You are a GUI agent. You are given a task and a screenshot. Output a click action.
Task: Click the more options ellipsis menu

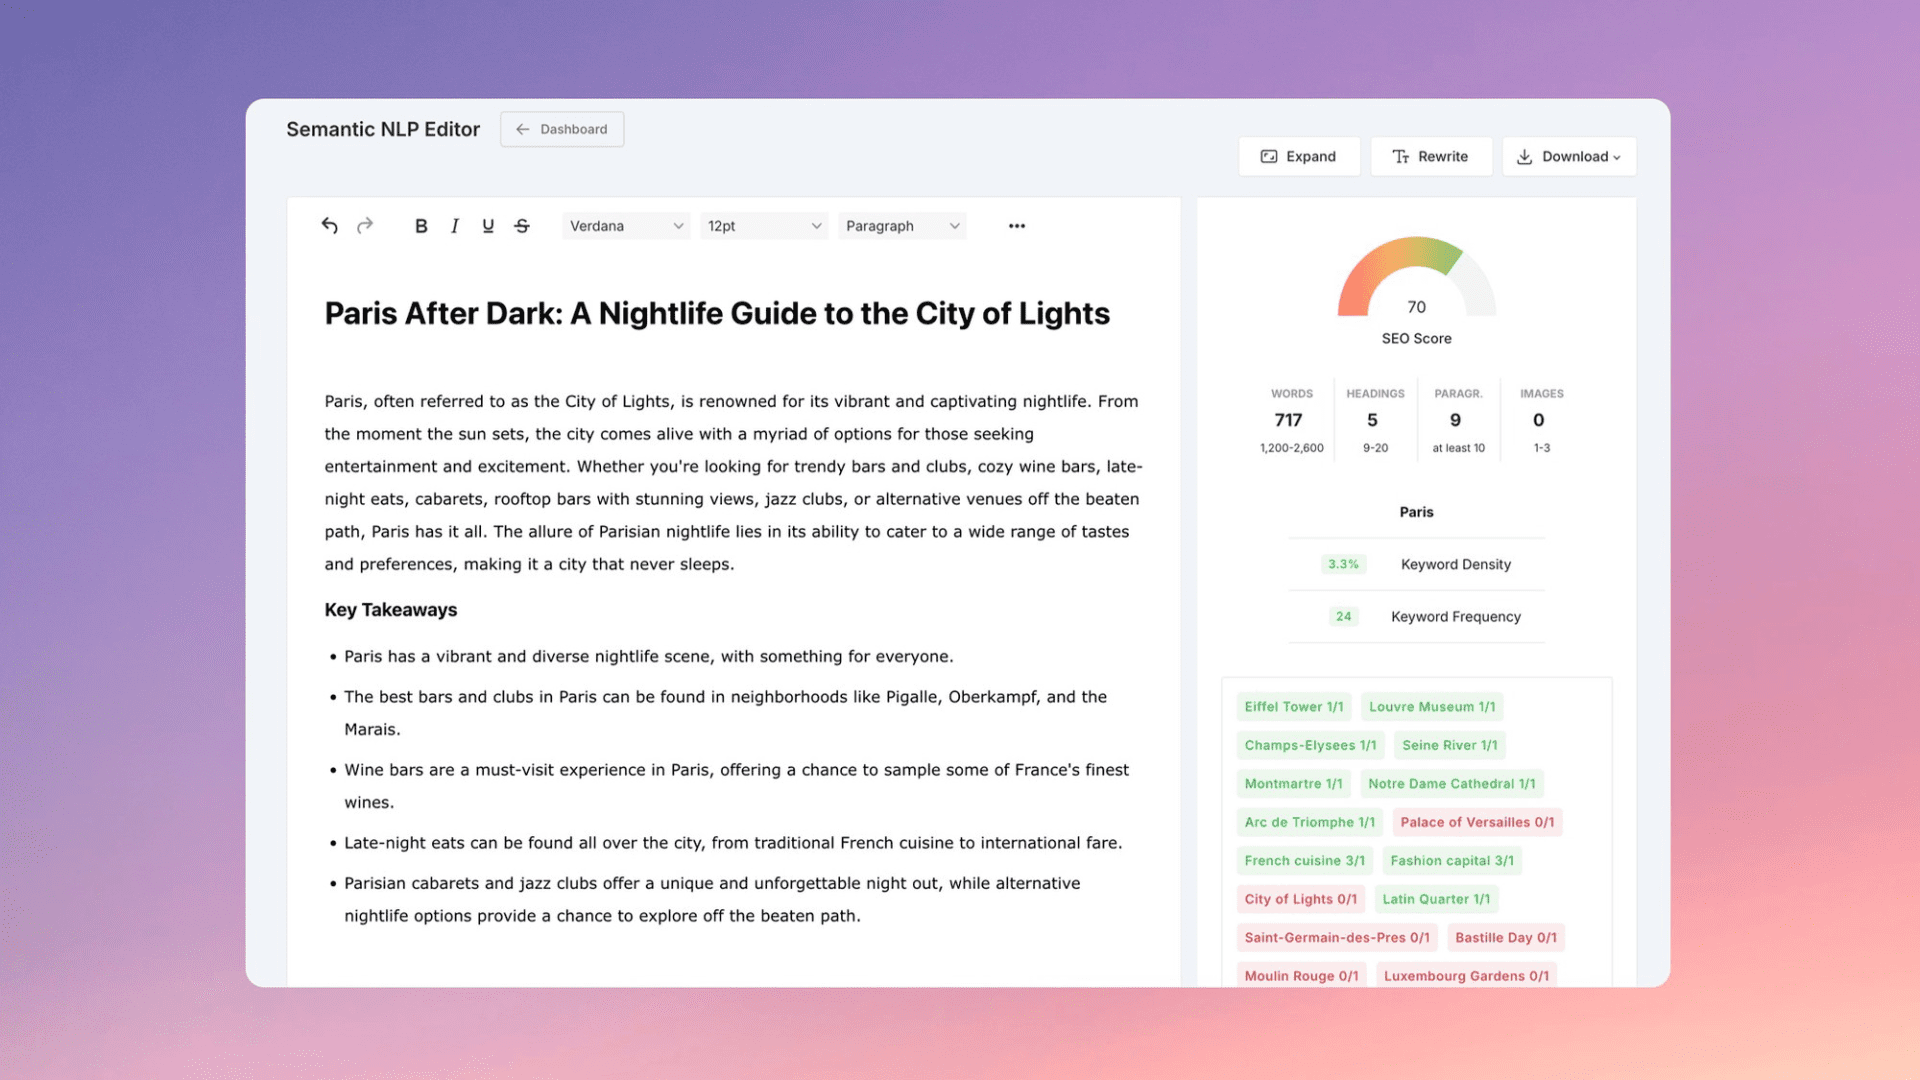[x=1015, y=225]
